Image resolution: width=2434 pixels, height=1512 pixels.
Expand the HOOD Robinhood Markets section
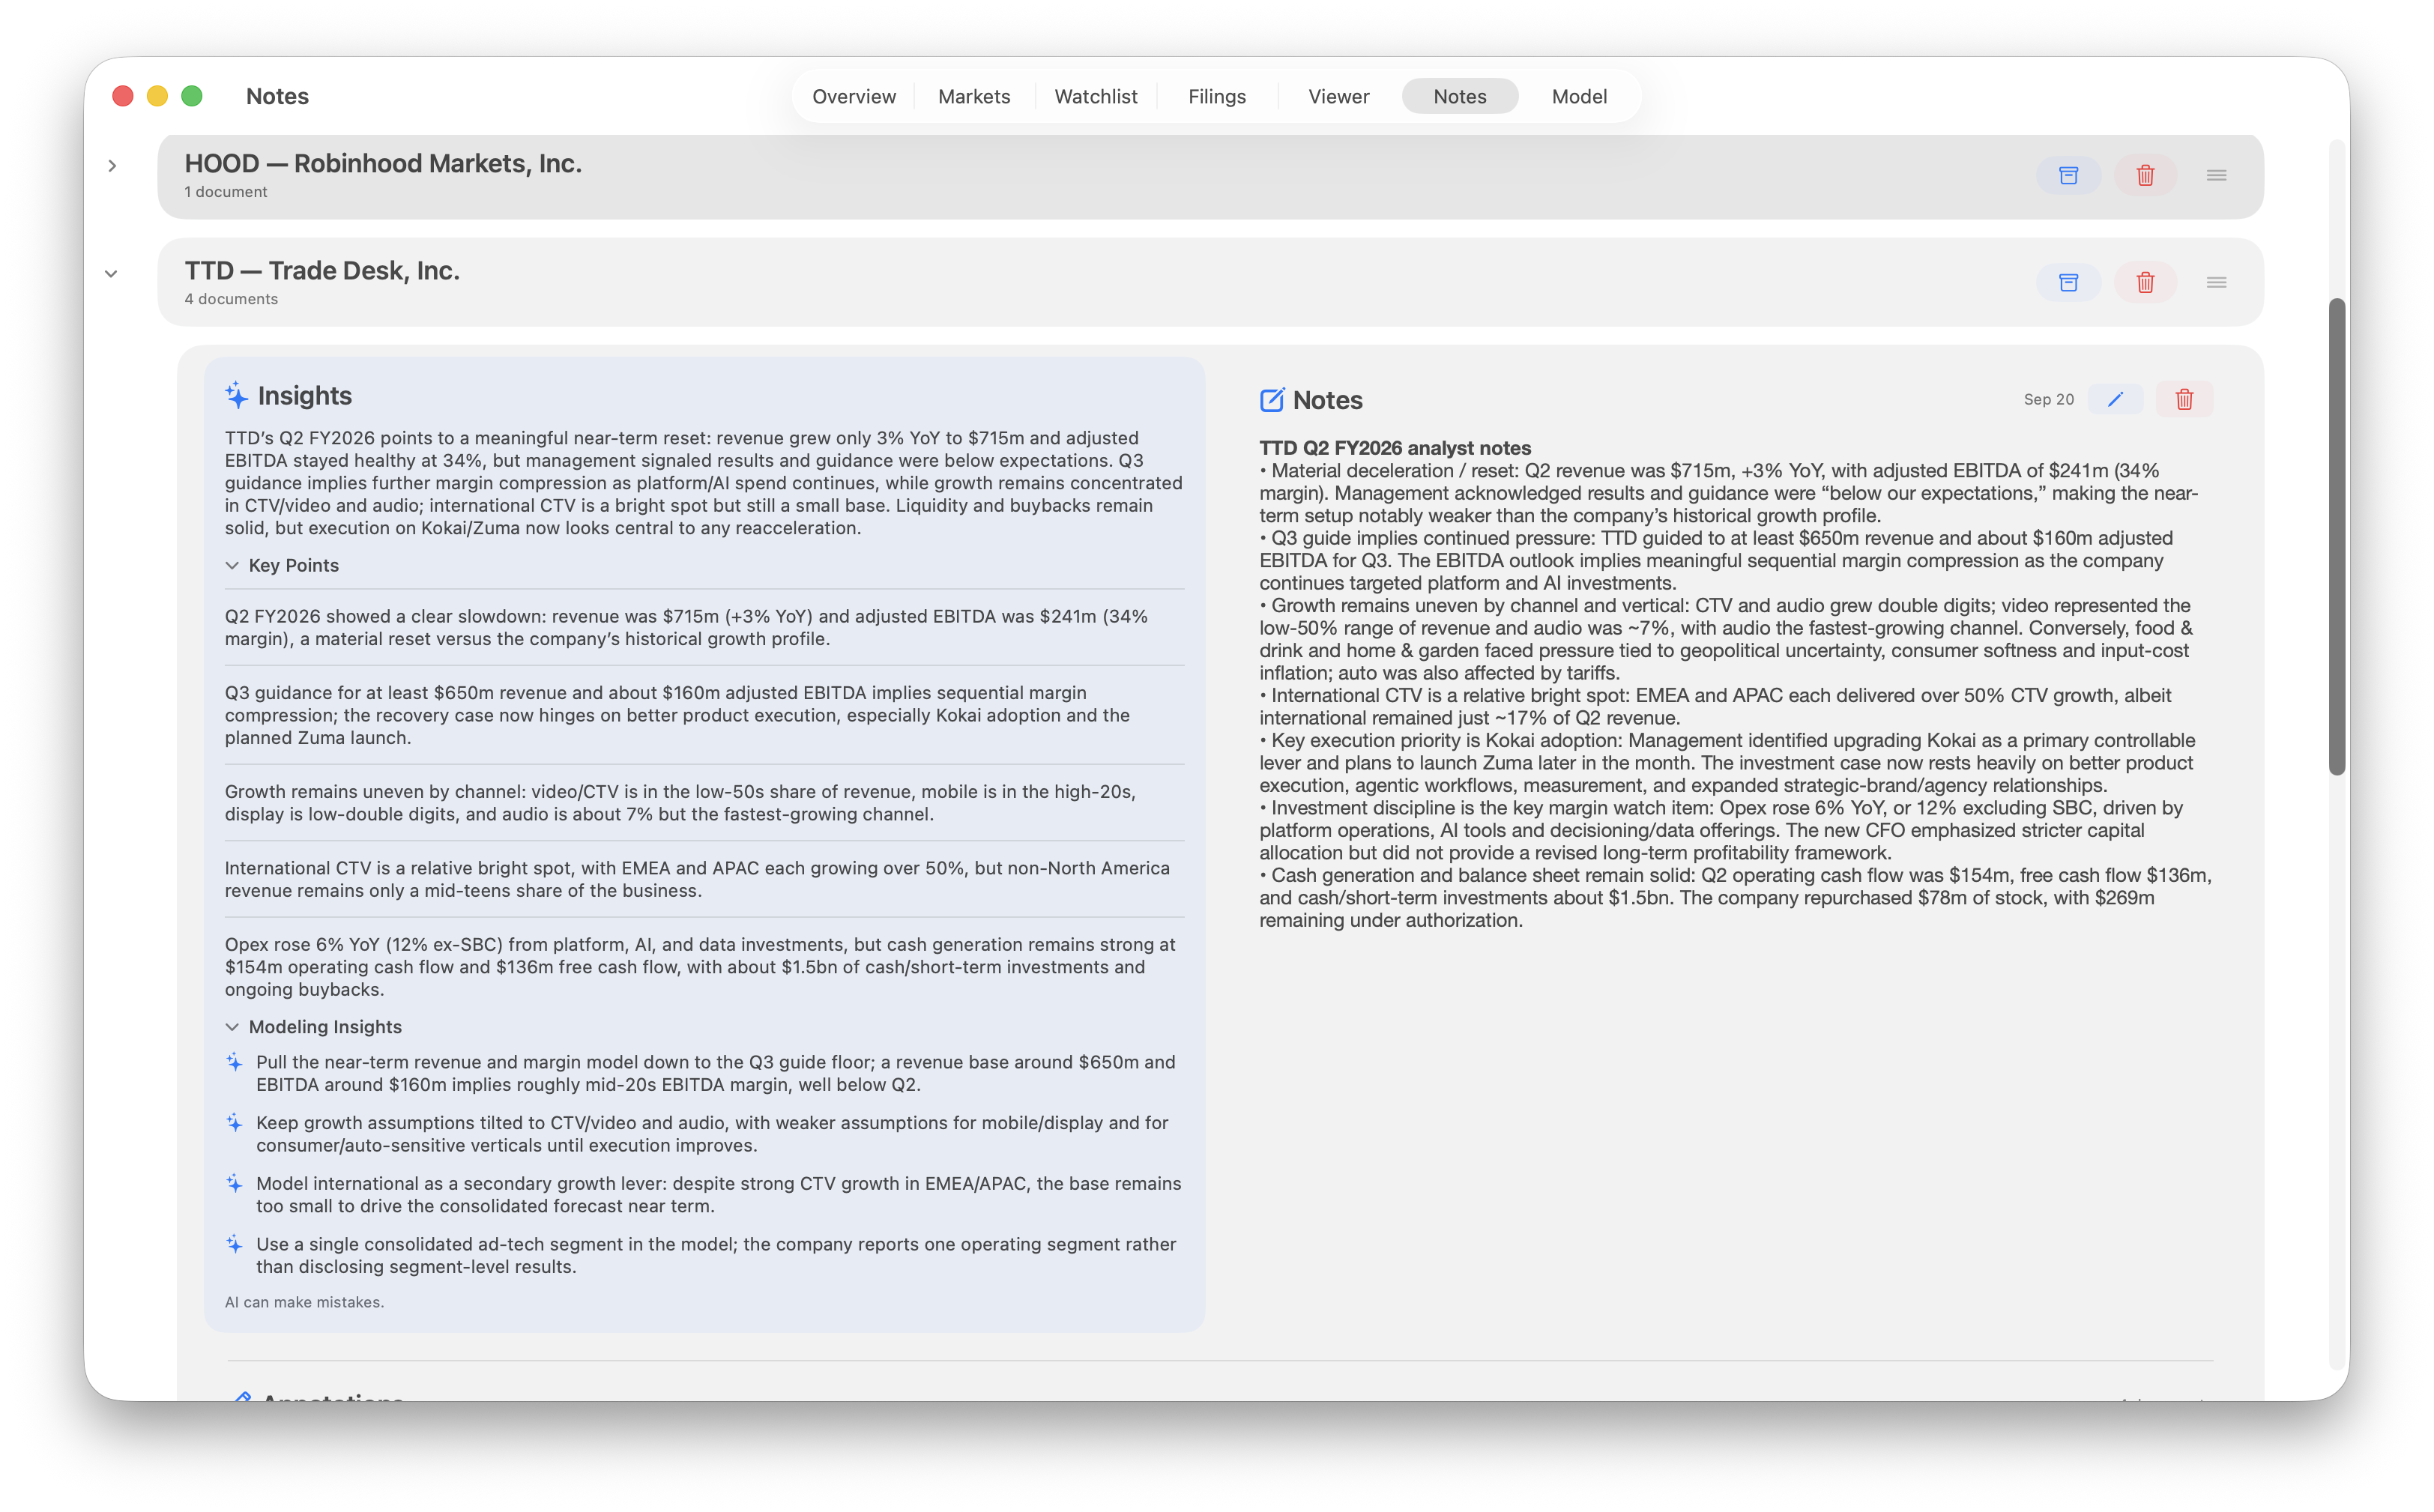(x=112, y=166)
